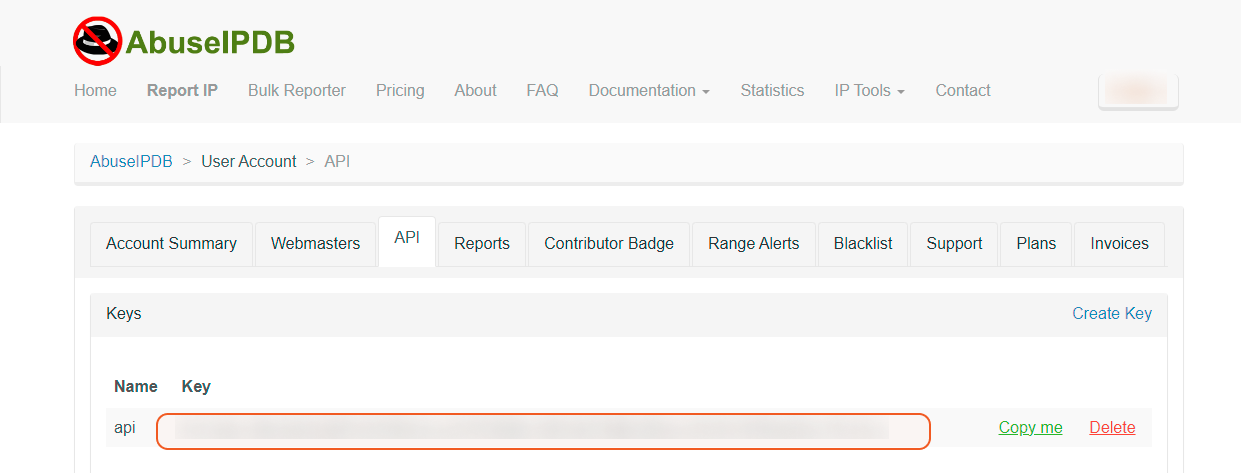Click the blurred user account button
1241x473 pixels.
[x=1138, y=91]
